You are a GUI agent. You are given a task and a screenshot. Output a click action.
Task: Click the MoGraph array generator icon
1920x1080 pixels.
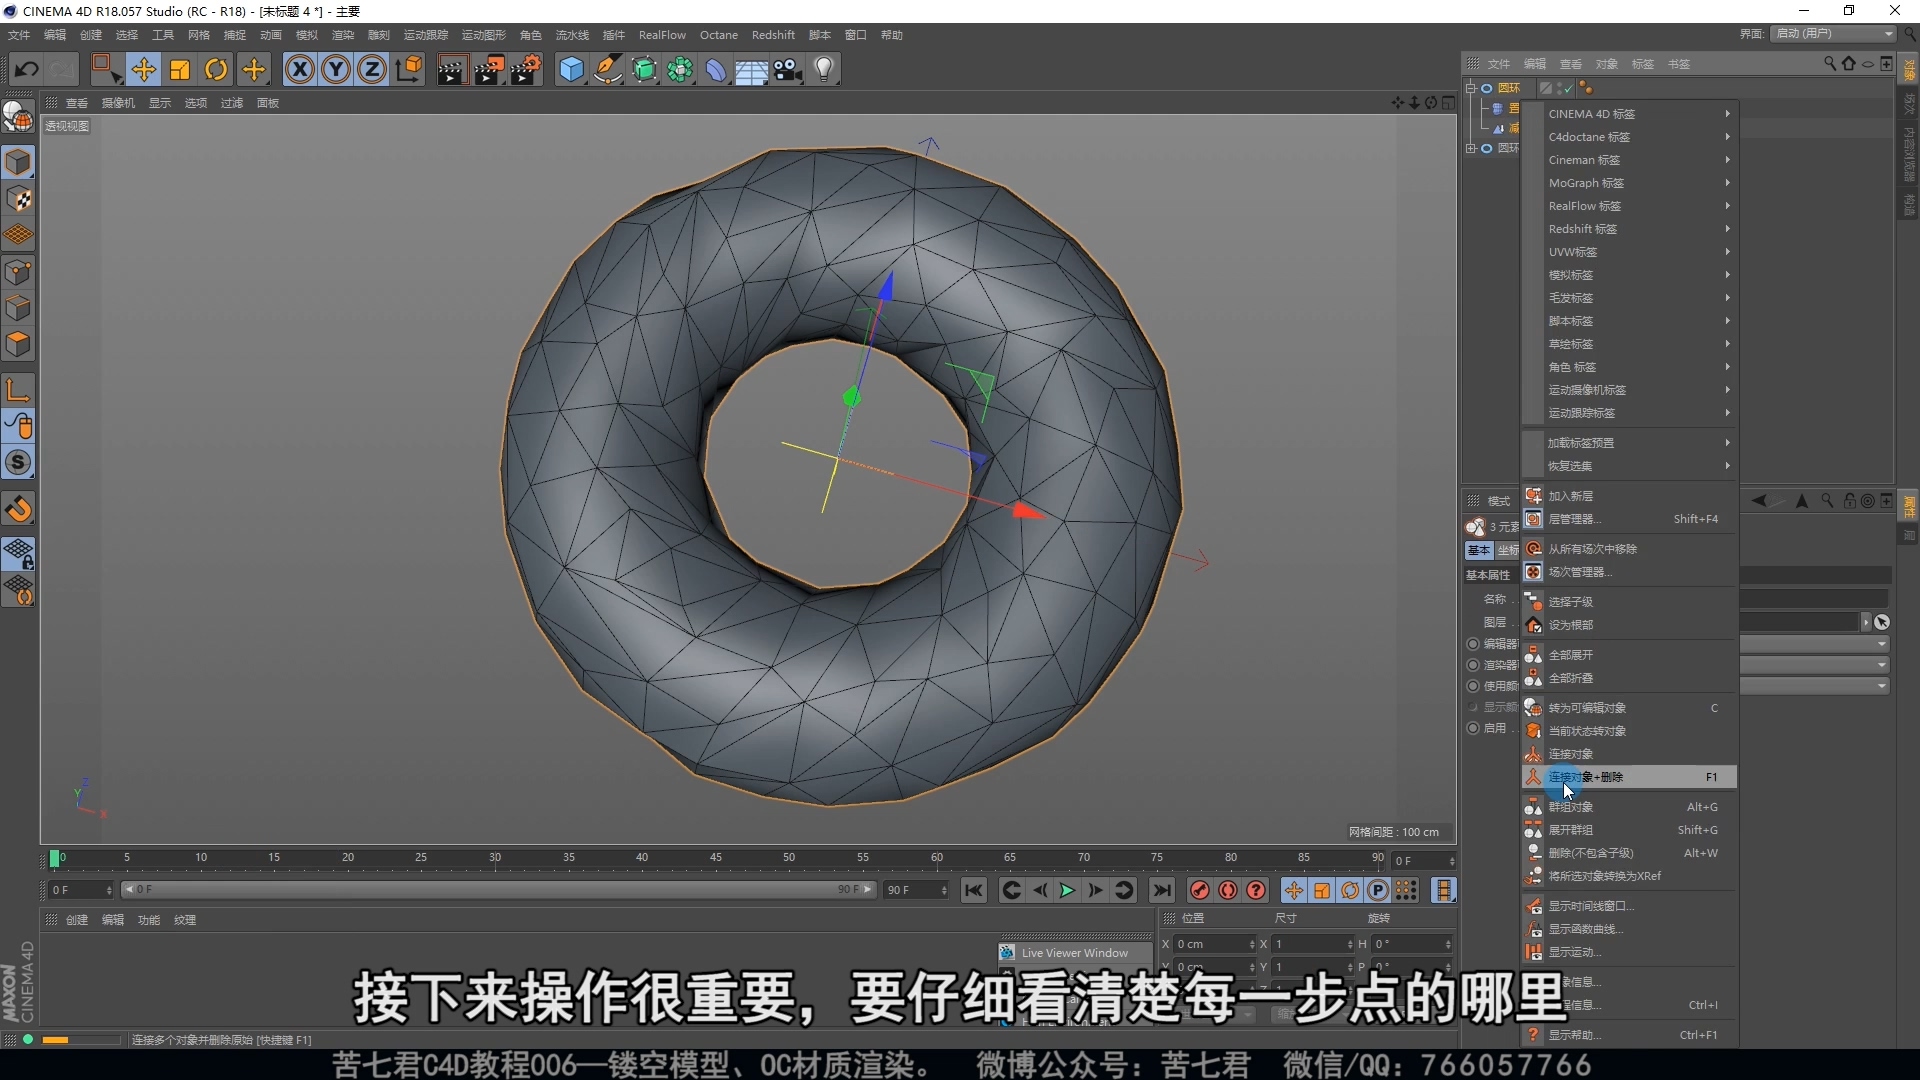(x=680, y=69)
